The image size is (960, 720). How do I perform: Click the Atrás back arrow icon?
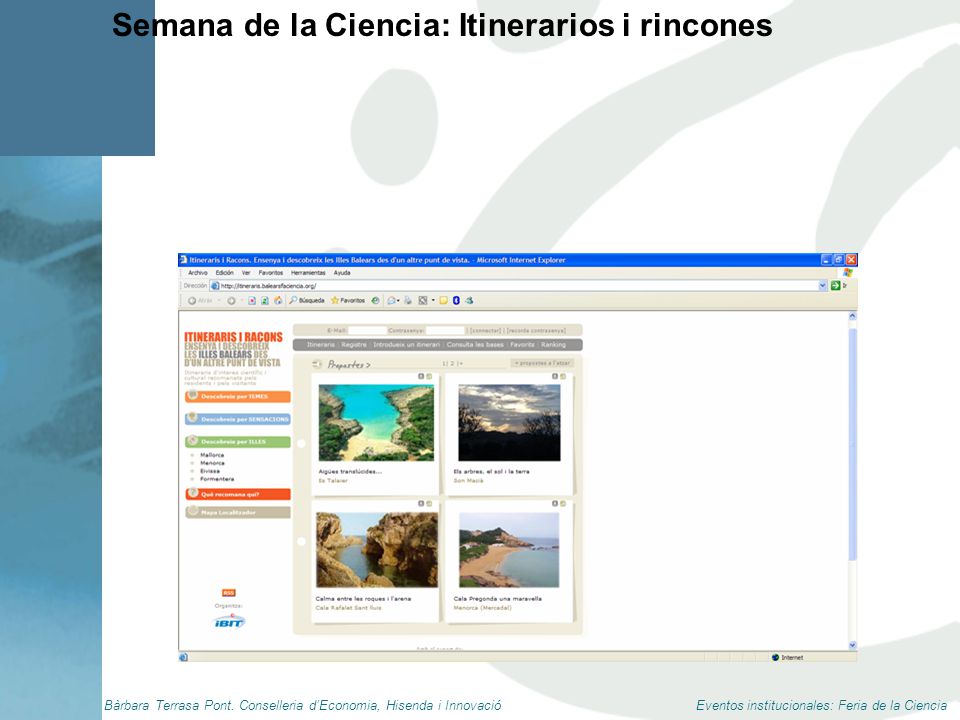tap(192, 301)
